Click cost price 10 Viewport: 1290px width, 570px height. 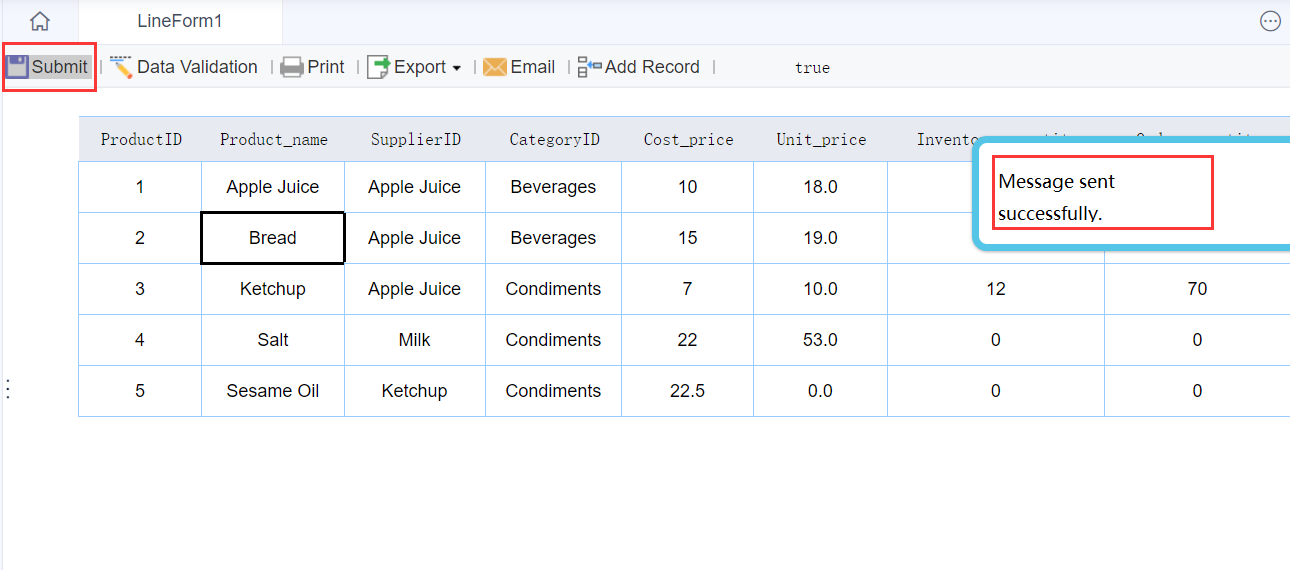click(688, 187)
